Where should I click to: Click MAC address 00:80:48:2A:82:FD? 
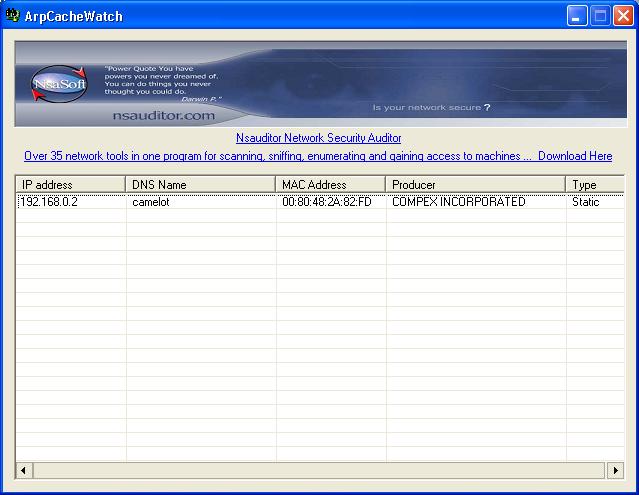327,202
